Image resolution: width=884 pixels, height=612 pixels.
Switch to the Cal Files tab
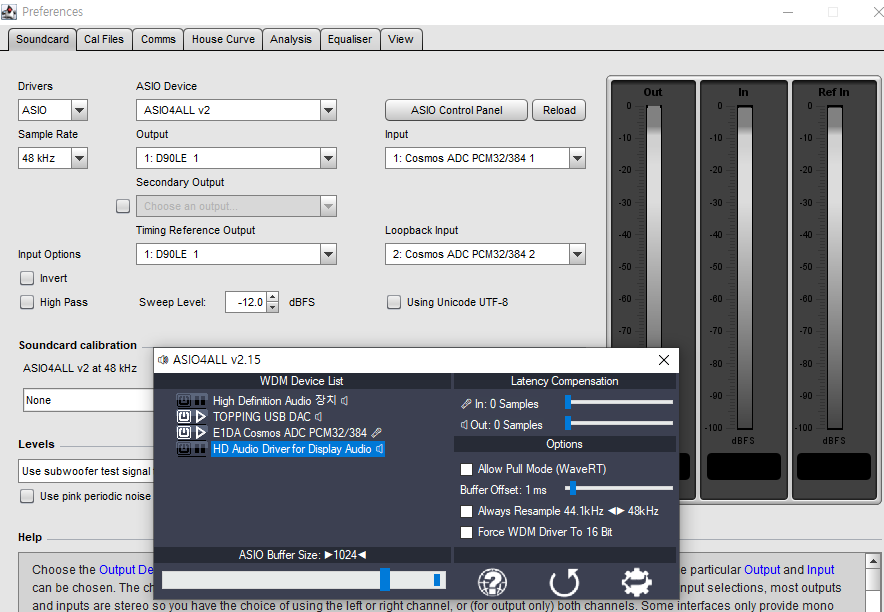click(x=104, y=39)
